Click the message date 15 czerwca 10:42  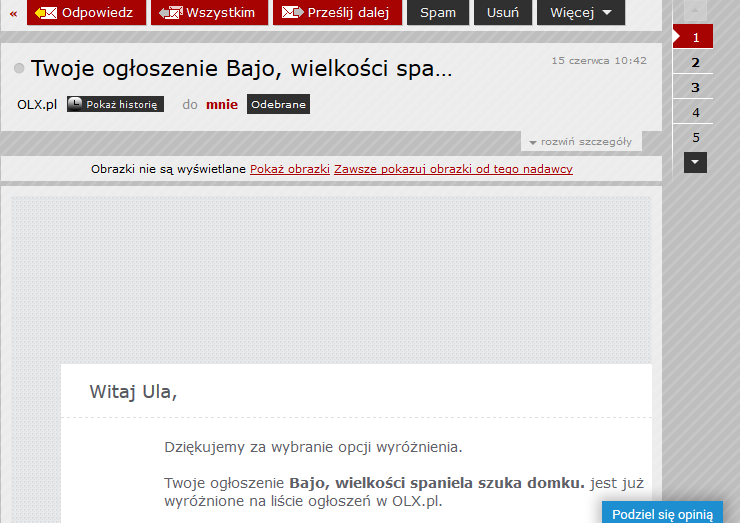point(599,60)
